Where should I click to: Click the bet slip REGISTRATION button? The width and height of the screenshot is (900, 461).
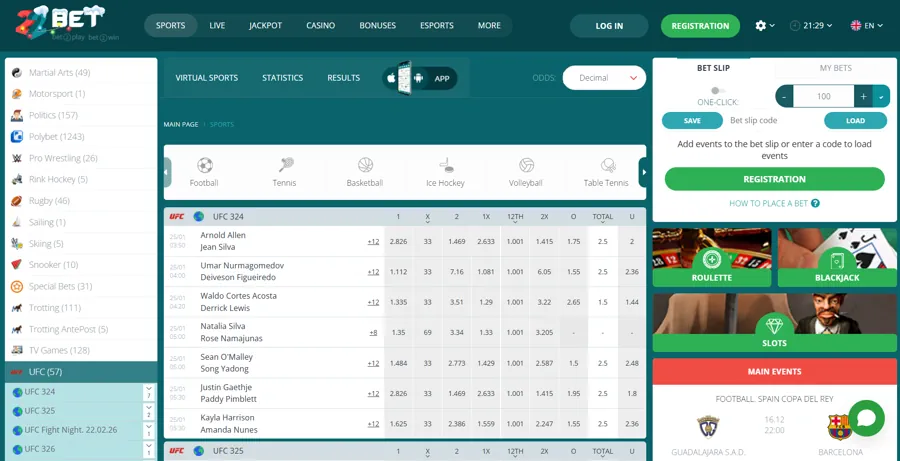click(x=774, y=179)
